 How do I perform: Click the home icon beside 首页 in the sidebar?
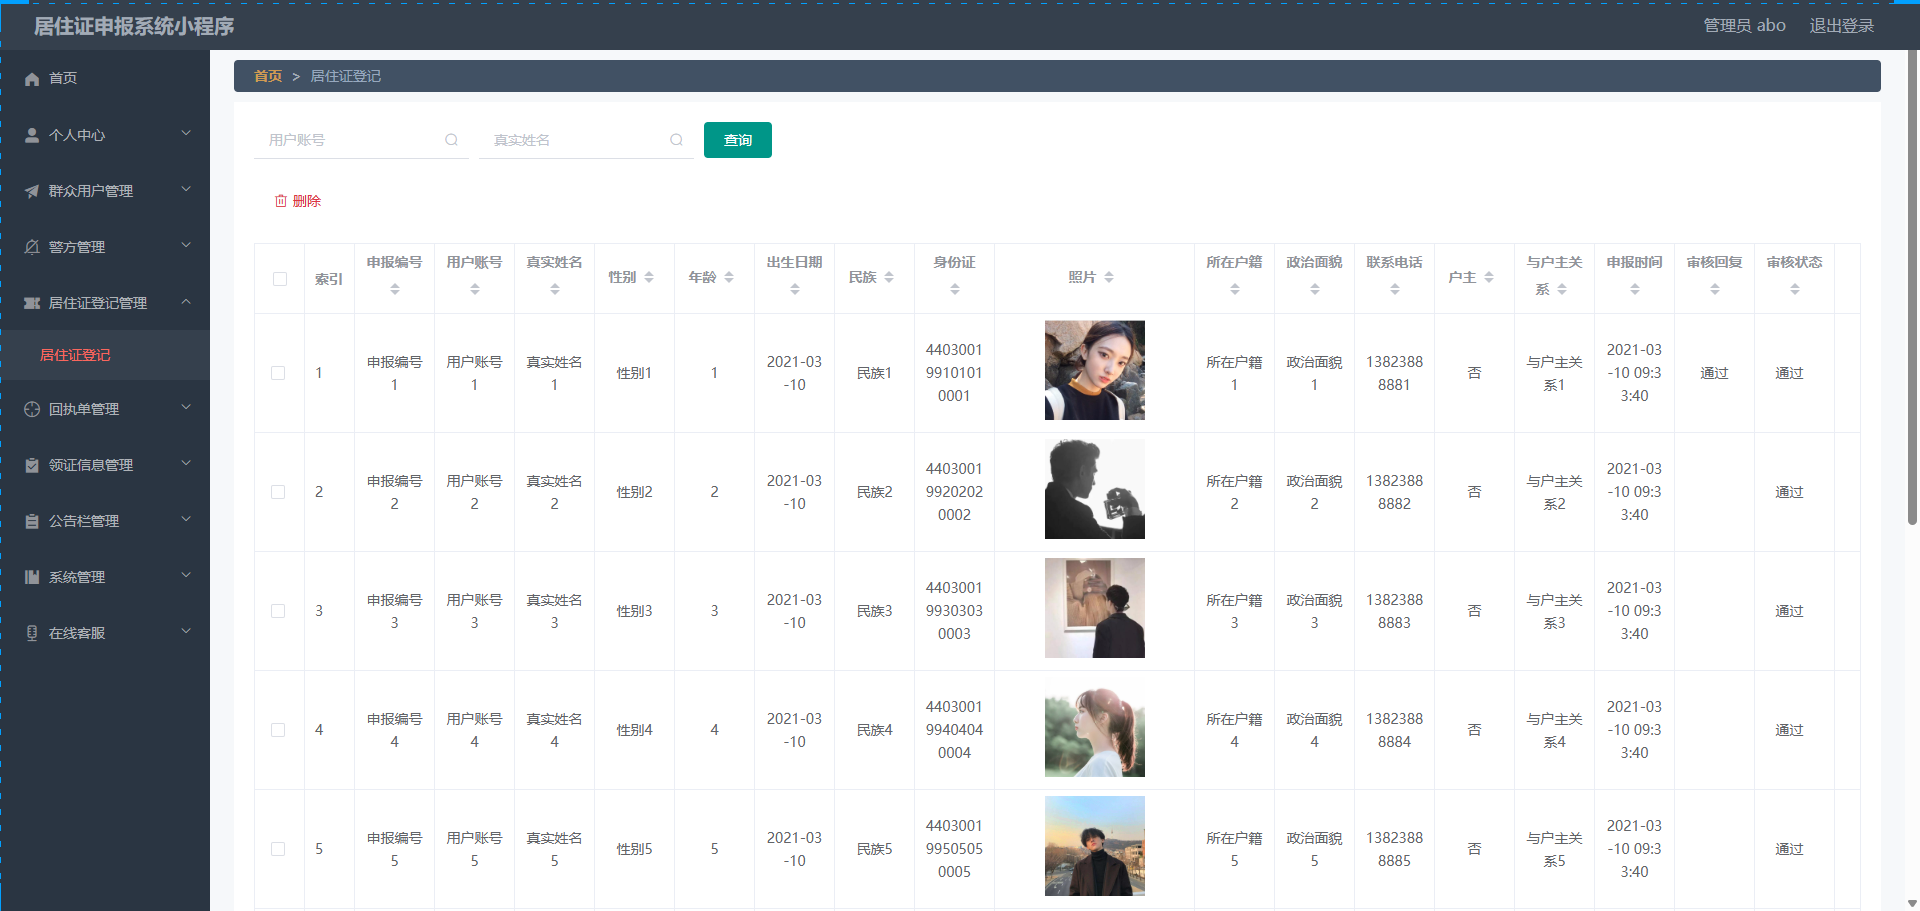tap(32, 79)
